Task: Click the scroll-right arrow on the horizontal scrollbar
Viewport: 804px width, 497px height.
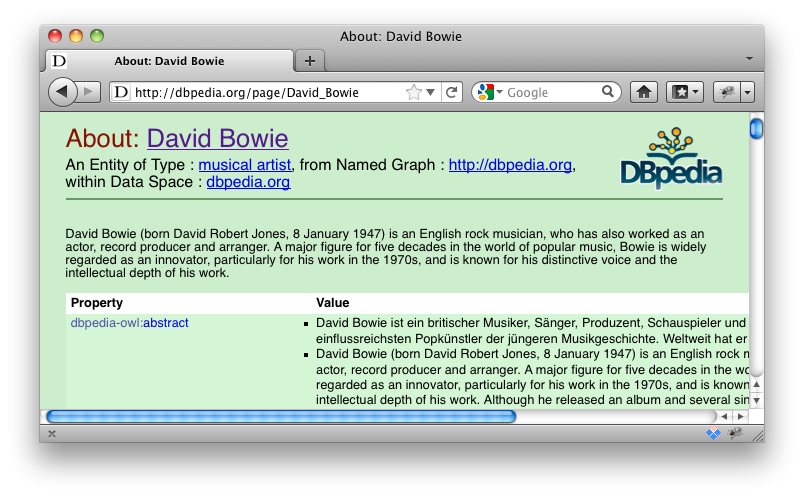Action: click(x=740, y=416)
